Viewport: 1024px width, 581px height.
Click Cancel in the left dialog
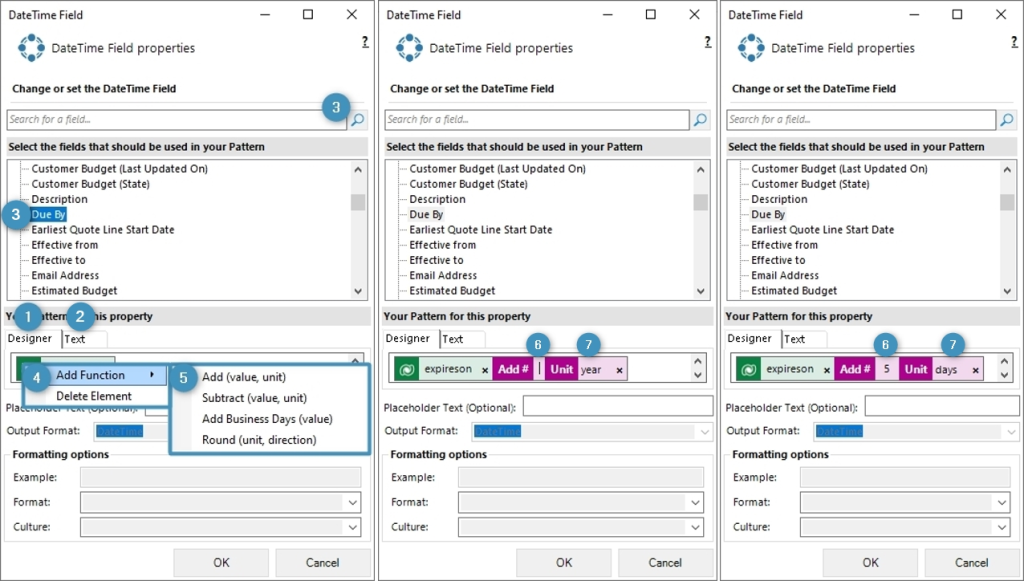coord(323,563)
